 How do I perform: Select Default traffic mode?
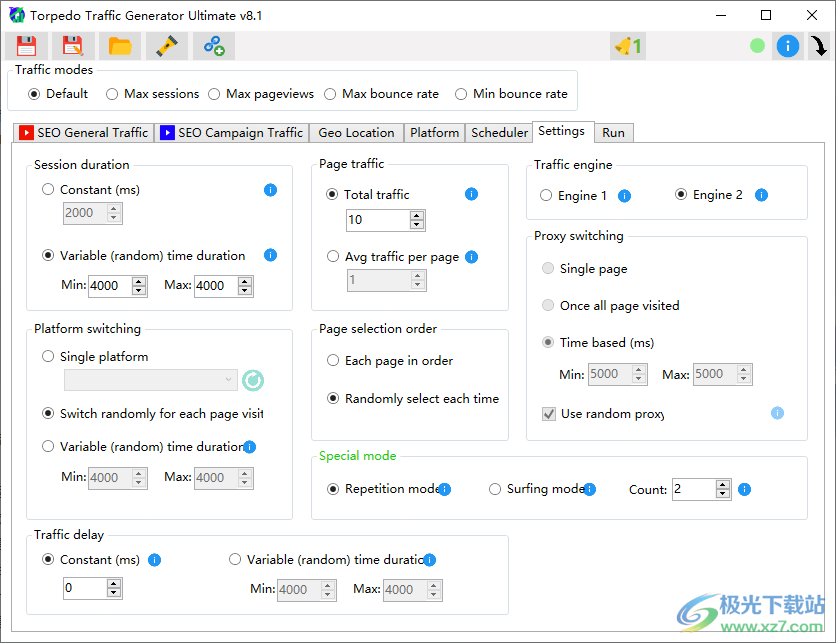point(58,94)
